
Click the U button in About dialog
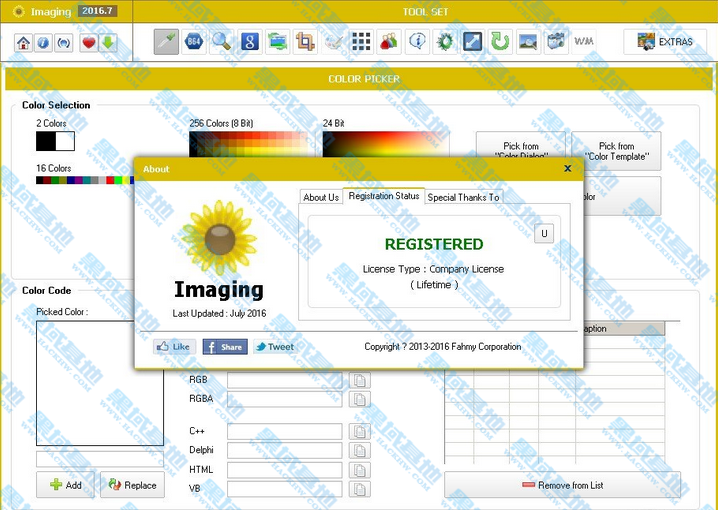pos(544,233)
